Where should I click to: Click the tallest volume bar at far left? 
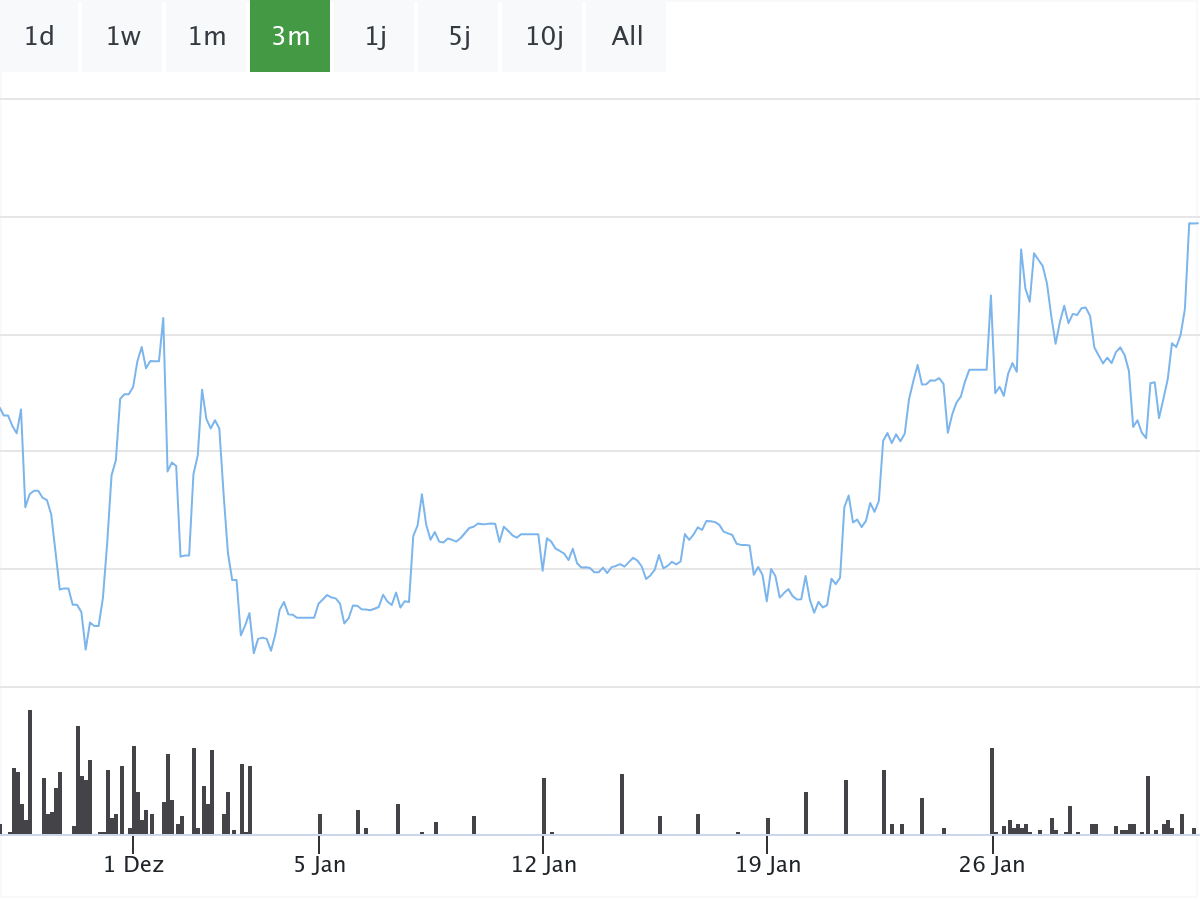coord(30,771)
